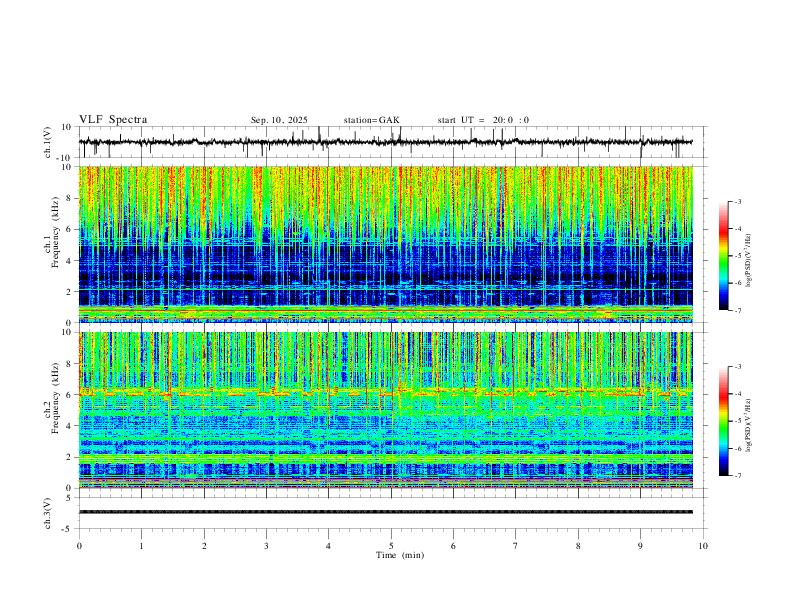
Task: Click the time axis tick label "0"
Action: pos(79,546)
